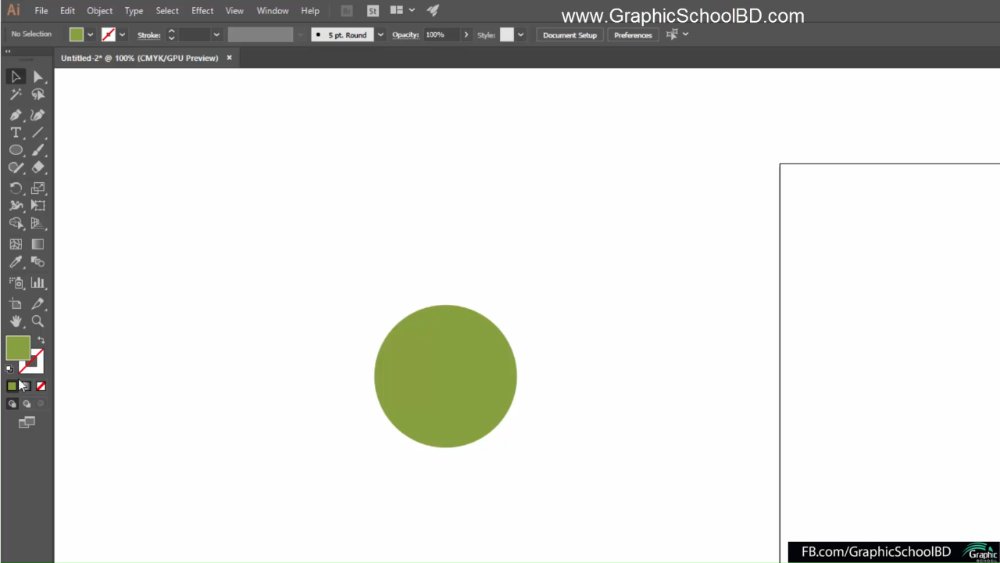The image size is (1000, 563).
Task: Open the Type menu
Action: pyautogui.click(x=134, y=11)
